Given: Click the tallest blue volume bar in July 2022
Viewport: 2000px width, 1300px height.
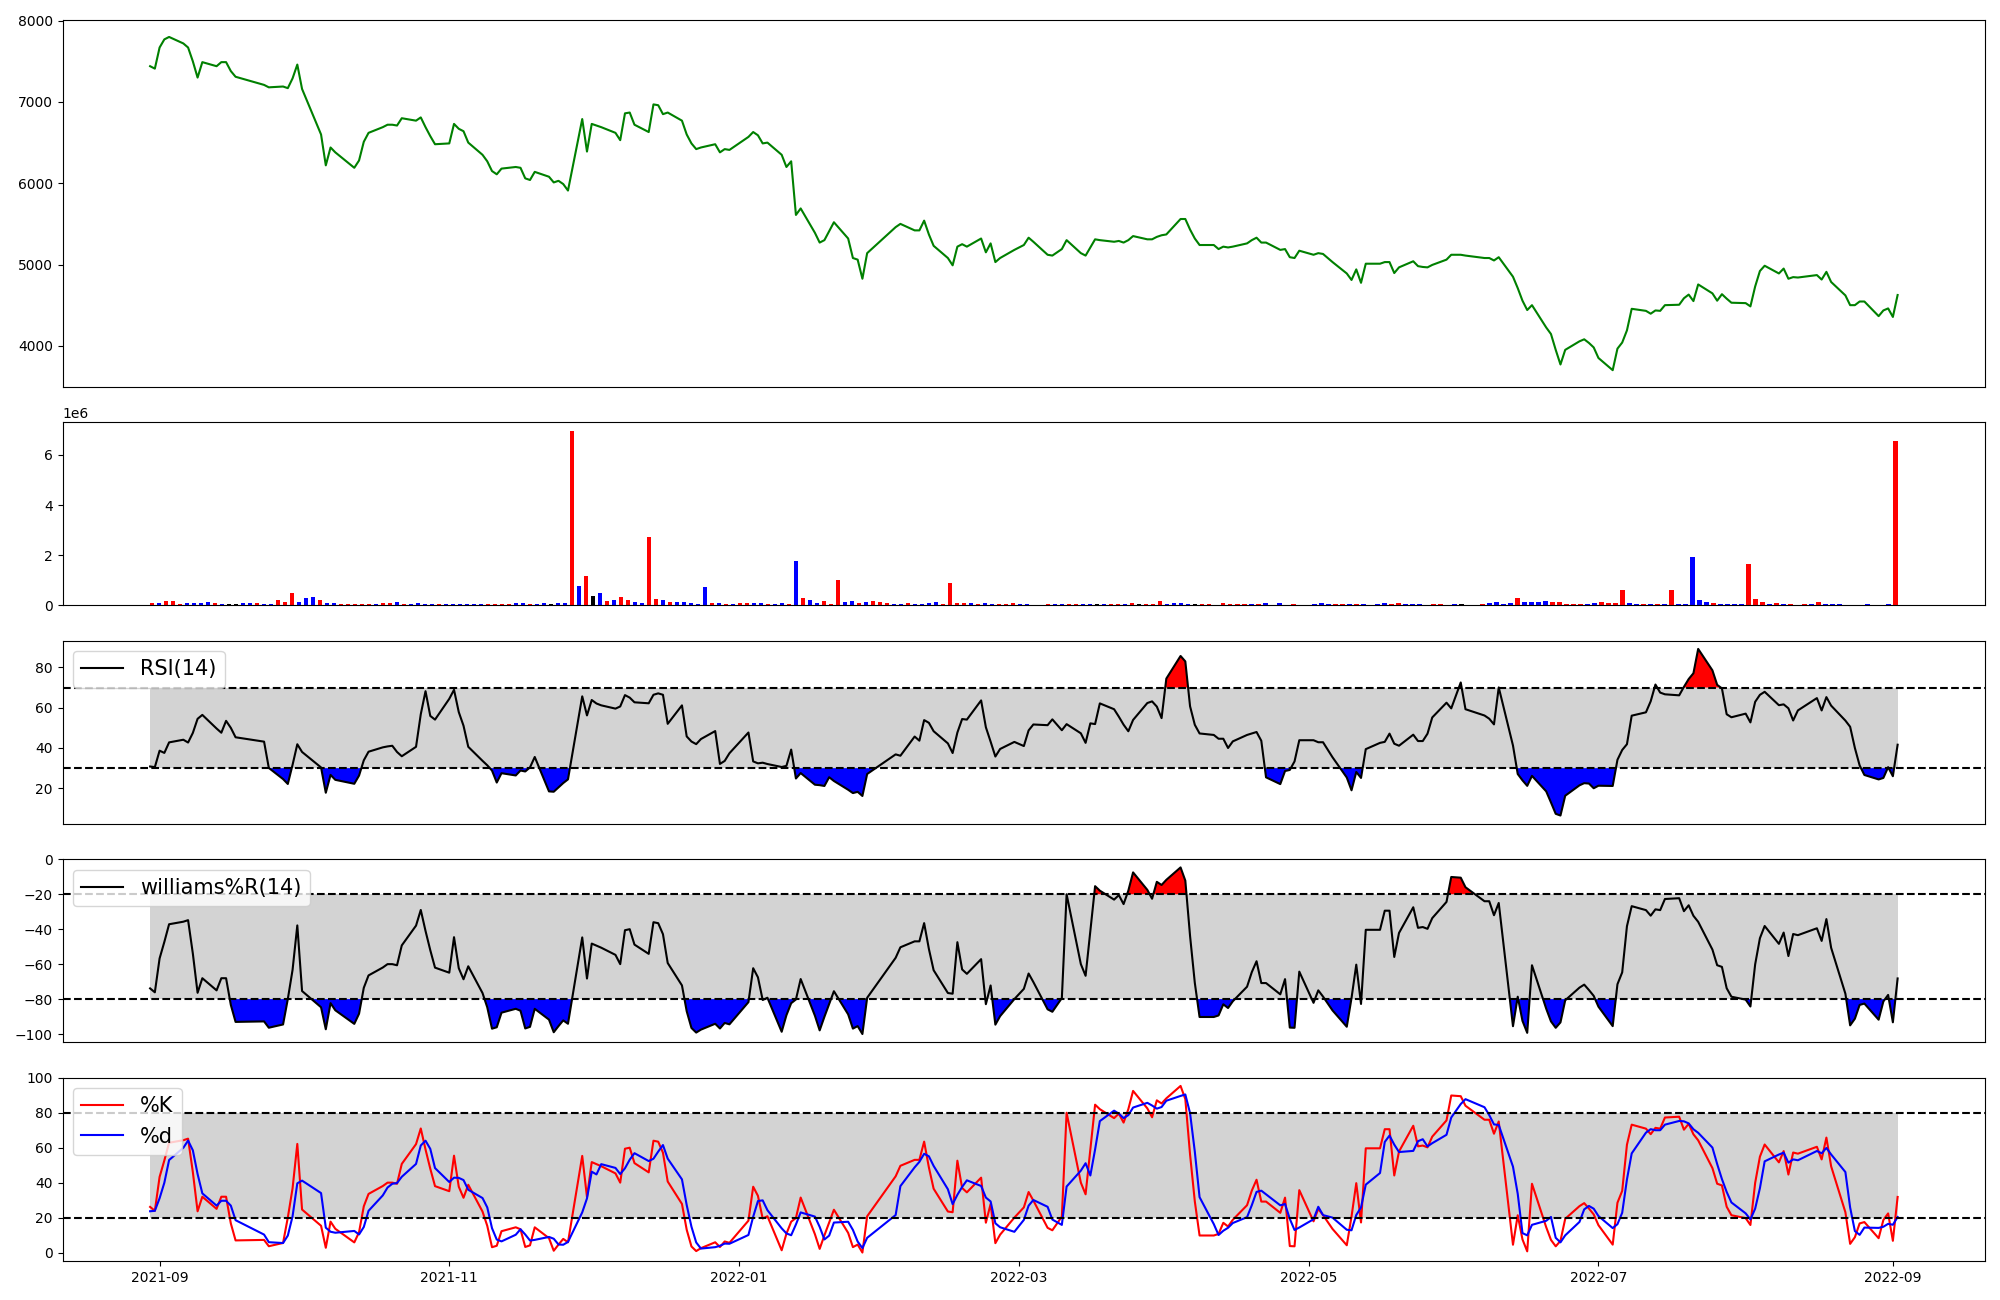Looking at the screenshot, I should (1692, 582).
